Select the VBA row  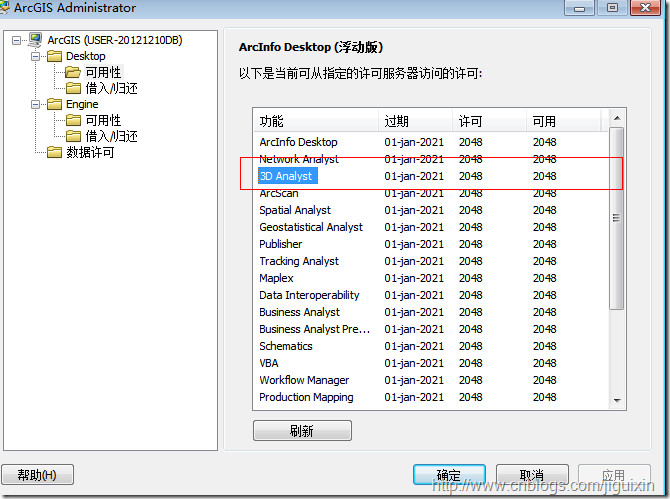[432, 363]
